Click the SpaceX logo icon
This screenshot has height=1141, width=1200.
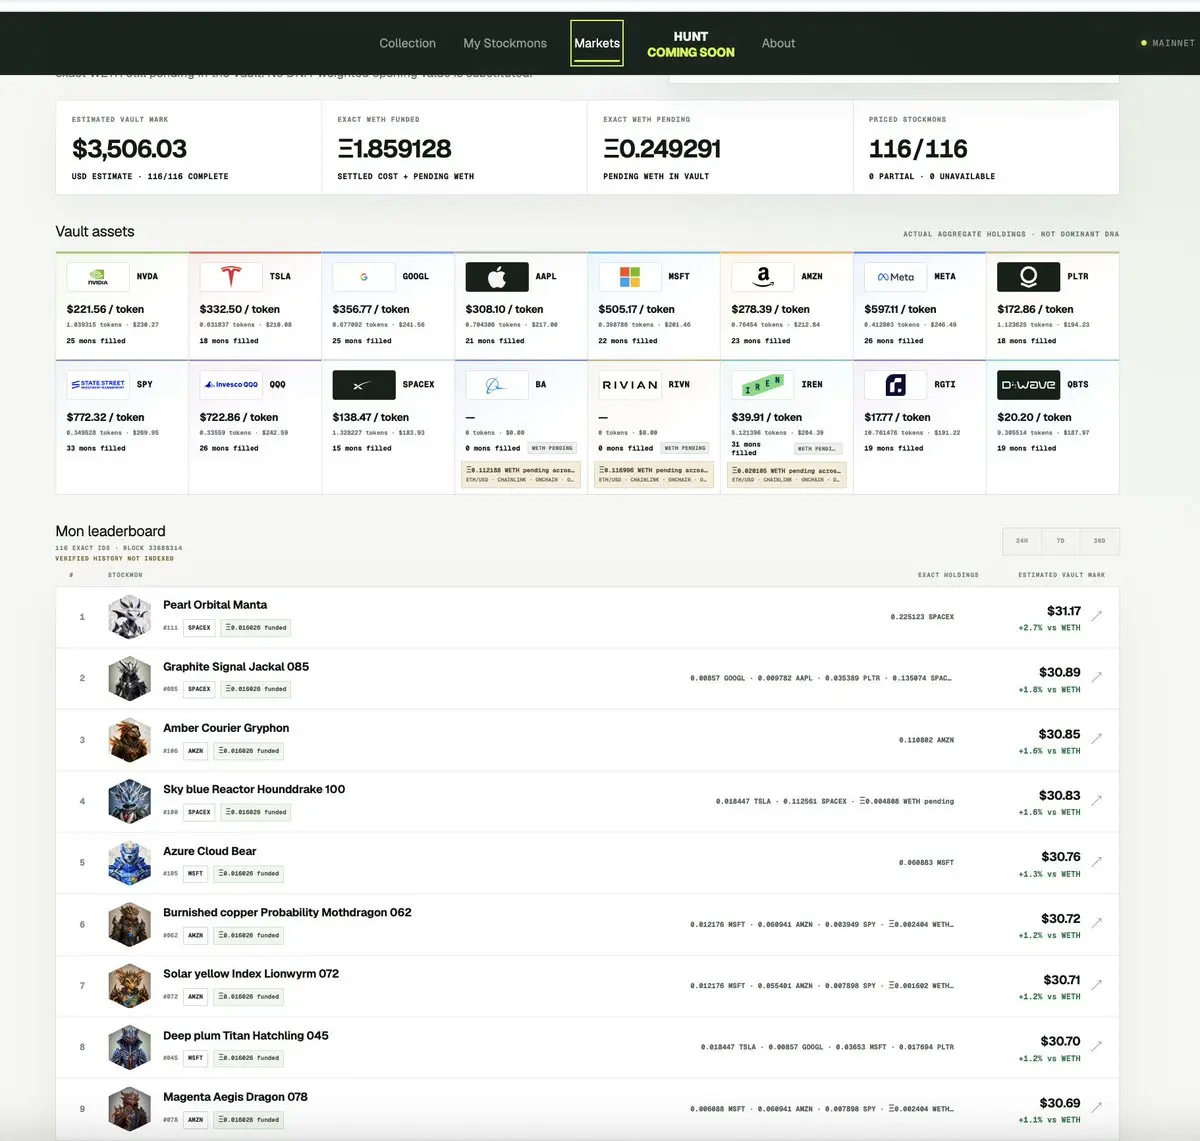pos(363,384)
